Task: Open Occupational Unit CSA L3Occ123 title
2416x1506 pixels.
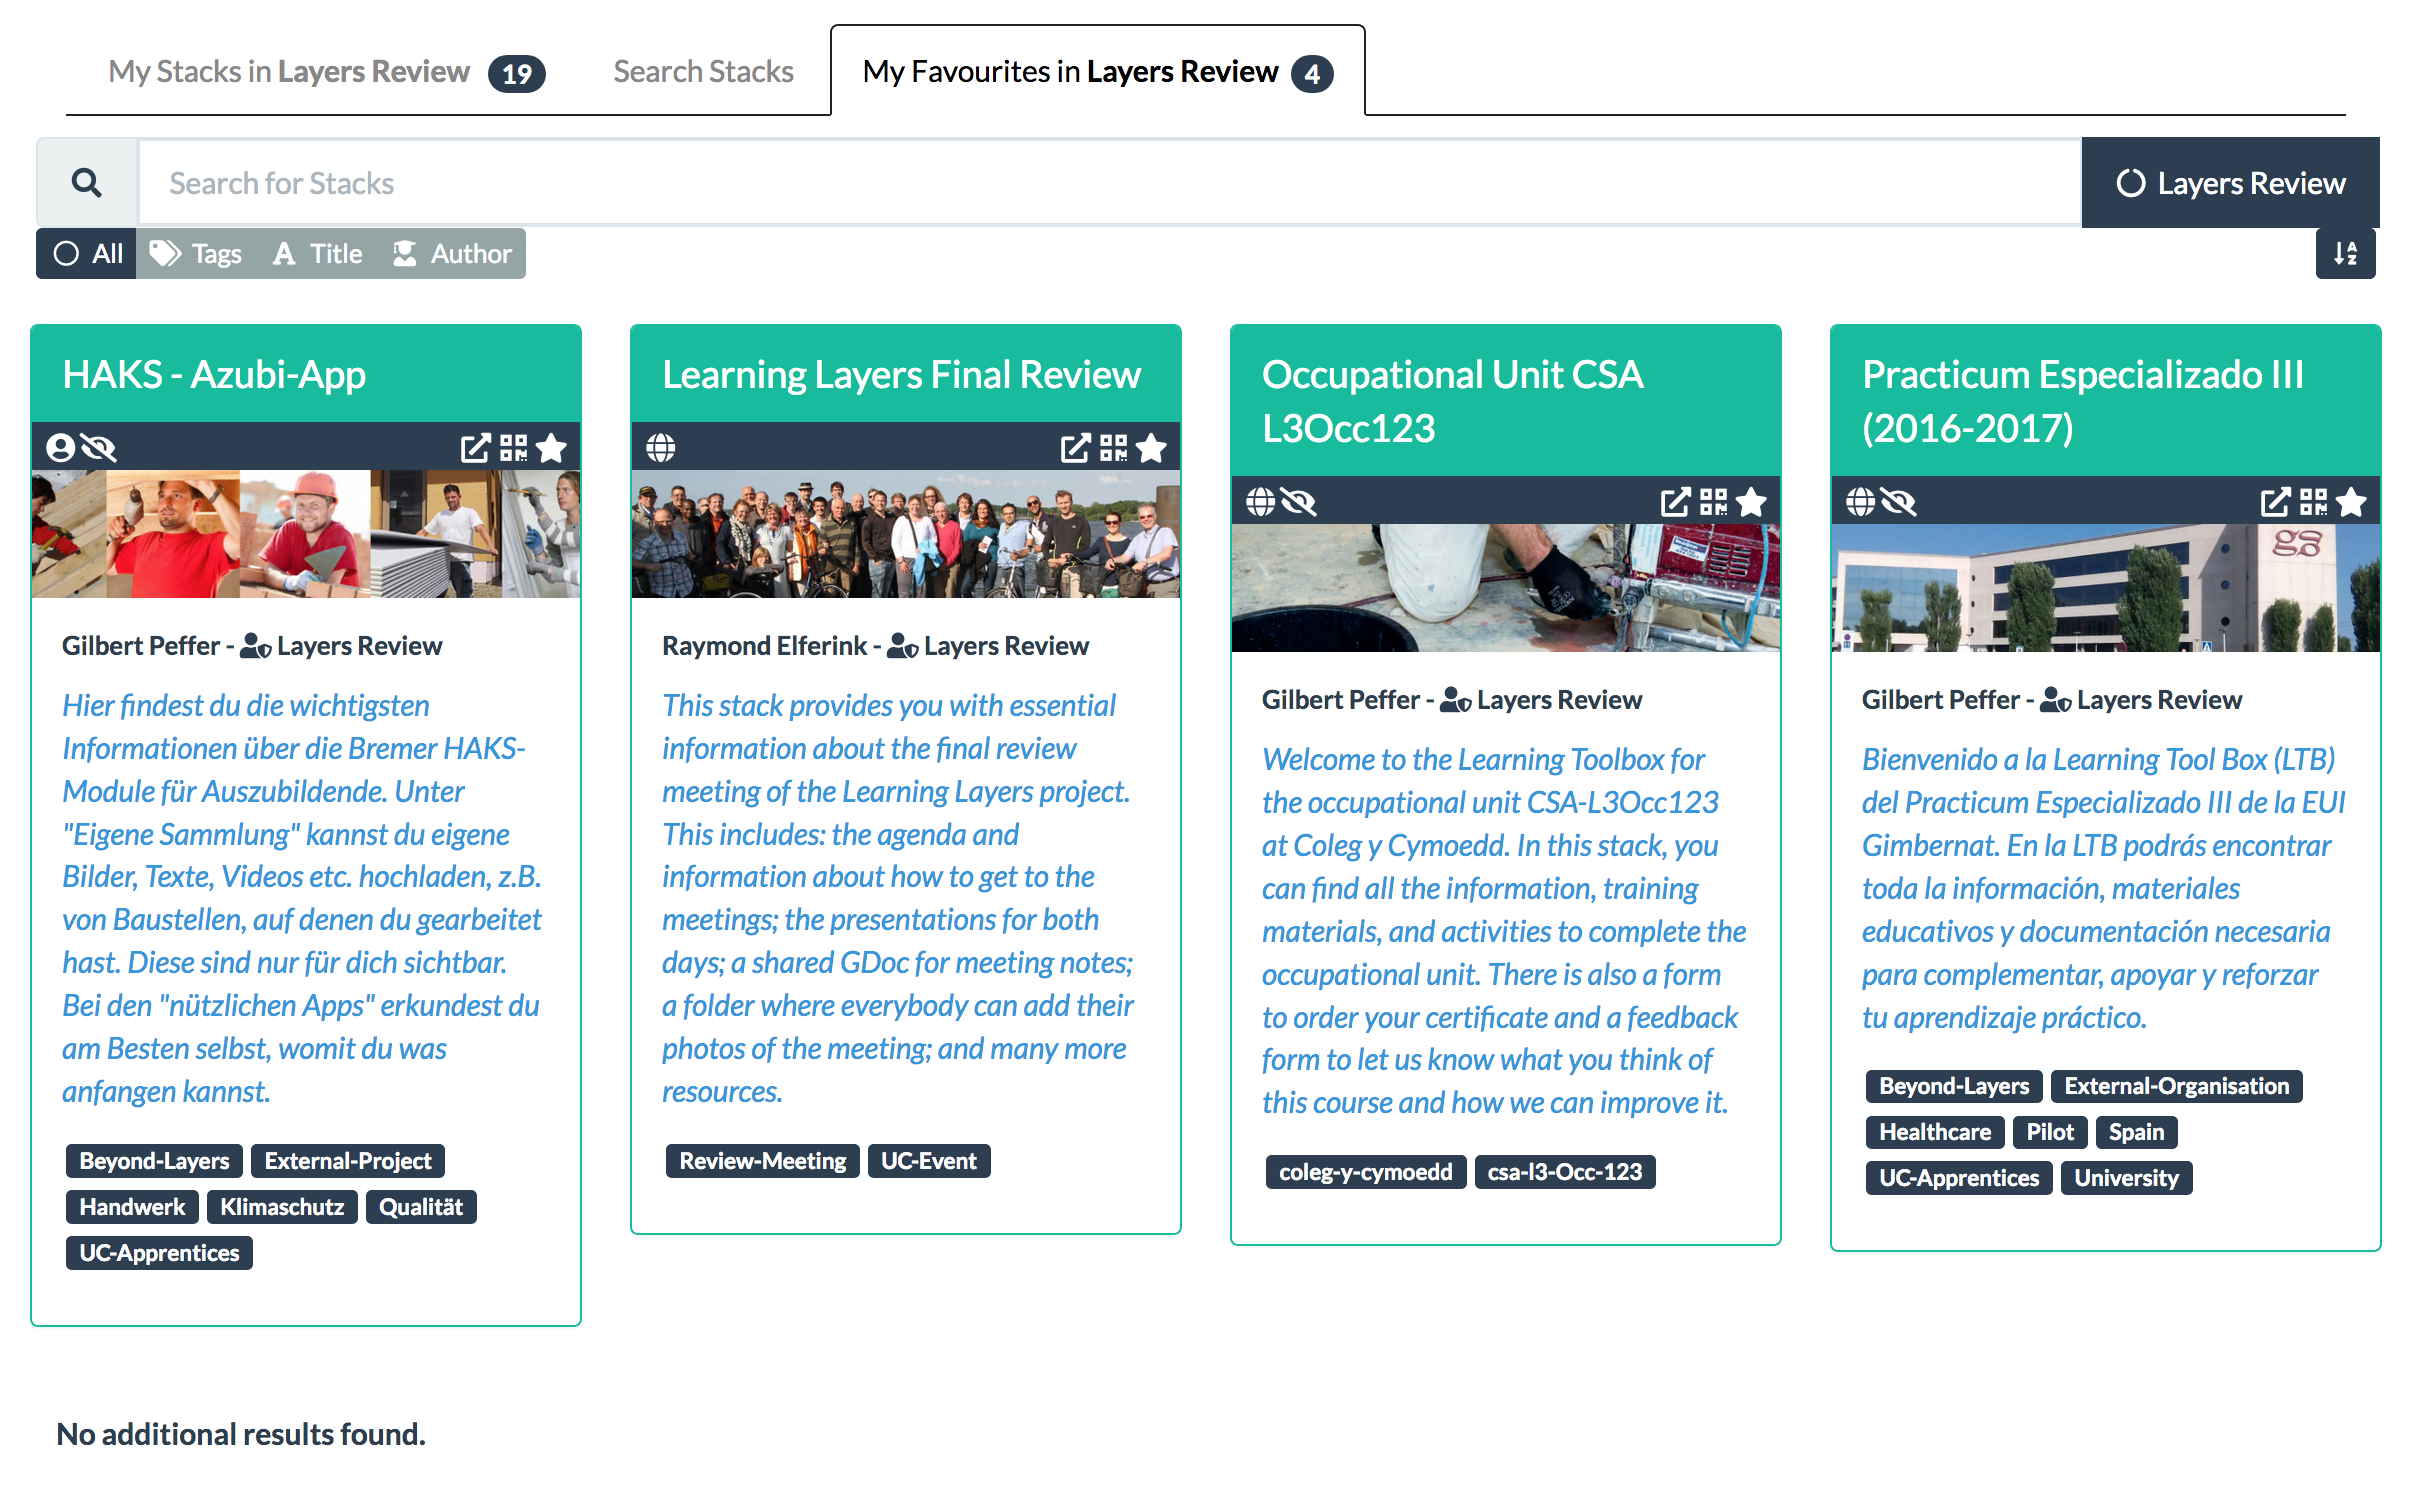Action: pos(1452,402)
